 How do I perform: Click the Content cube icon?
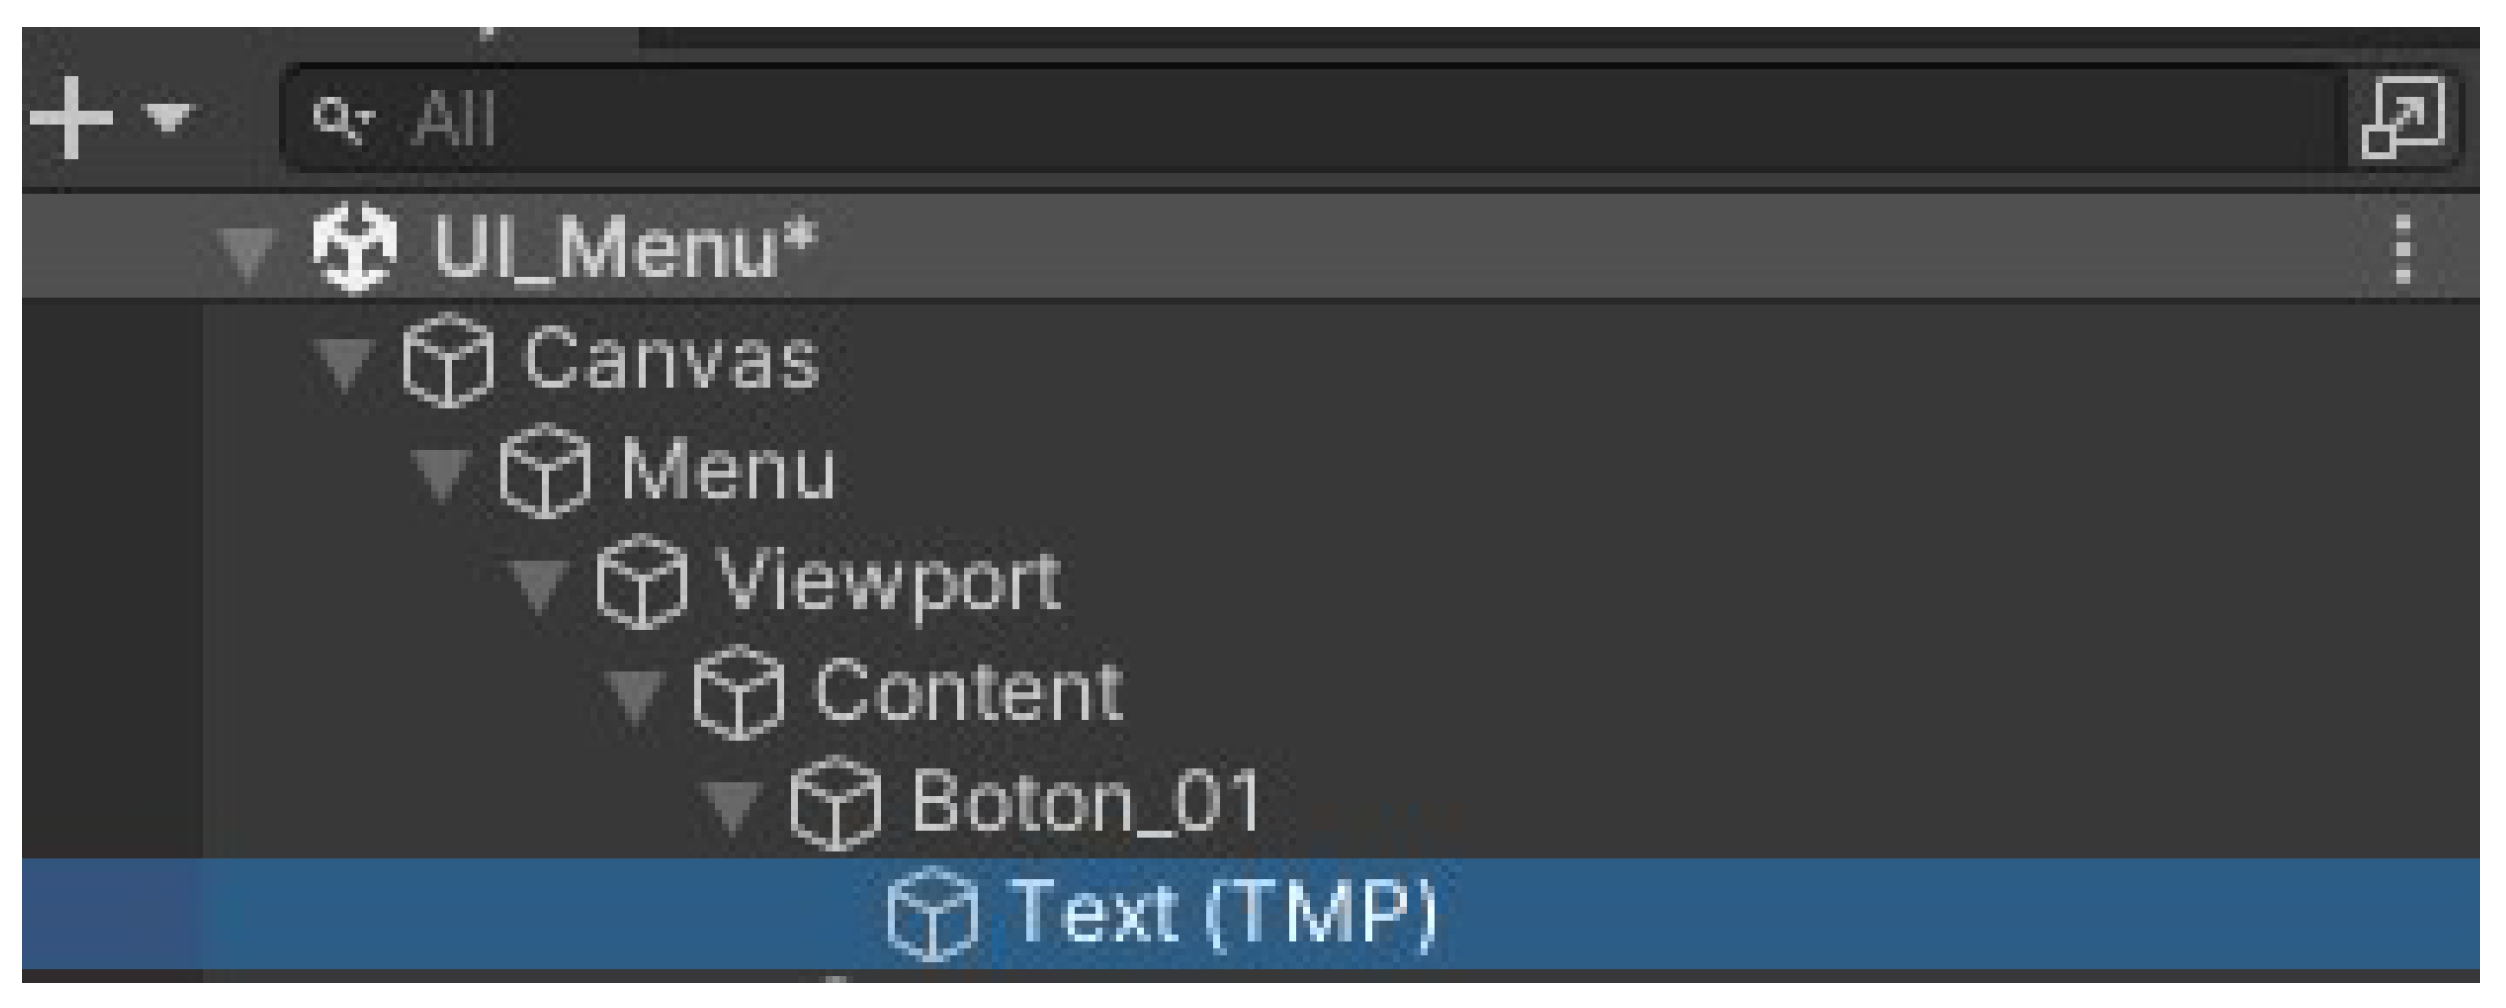(x=739, y=693)
